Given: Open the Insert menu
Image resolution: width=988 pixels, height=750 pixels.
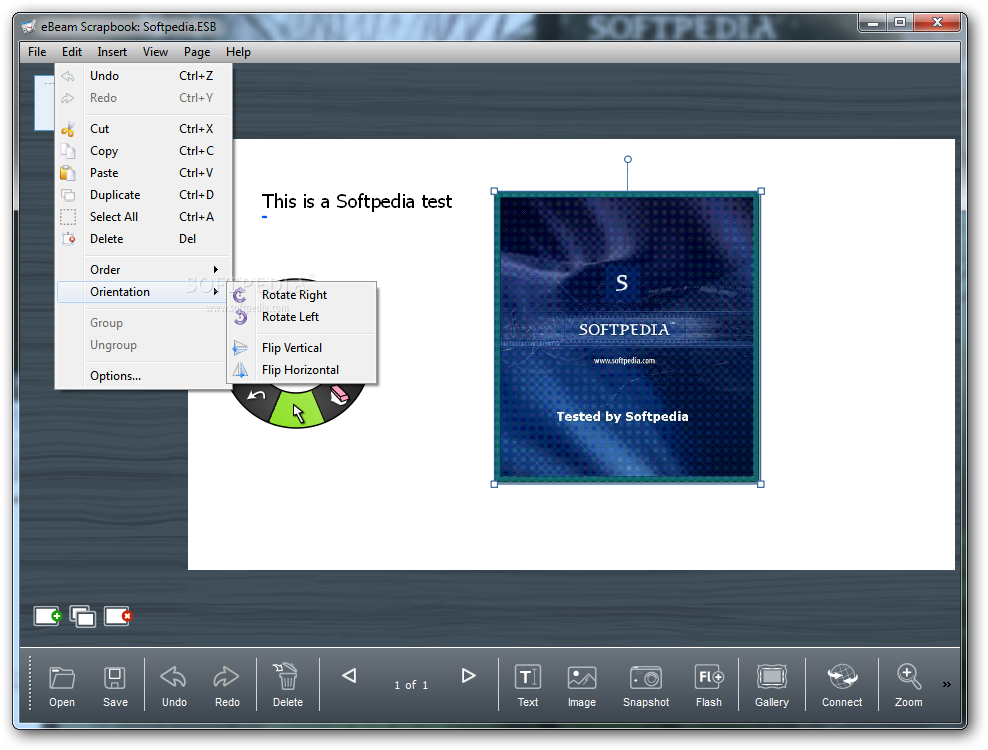Looking at the screenshot, I should [x=112, y=52].
